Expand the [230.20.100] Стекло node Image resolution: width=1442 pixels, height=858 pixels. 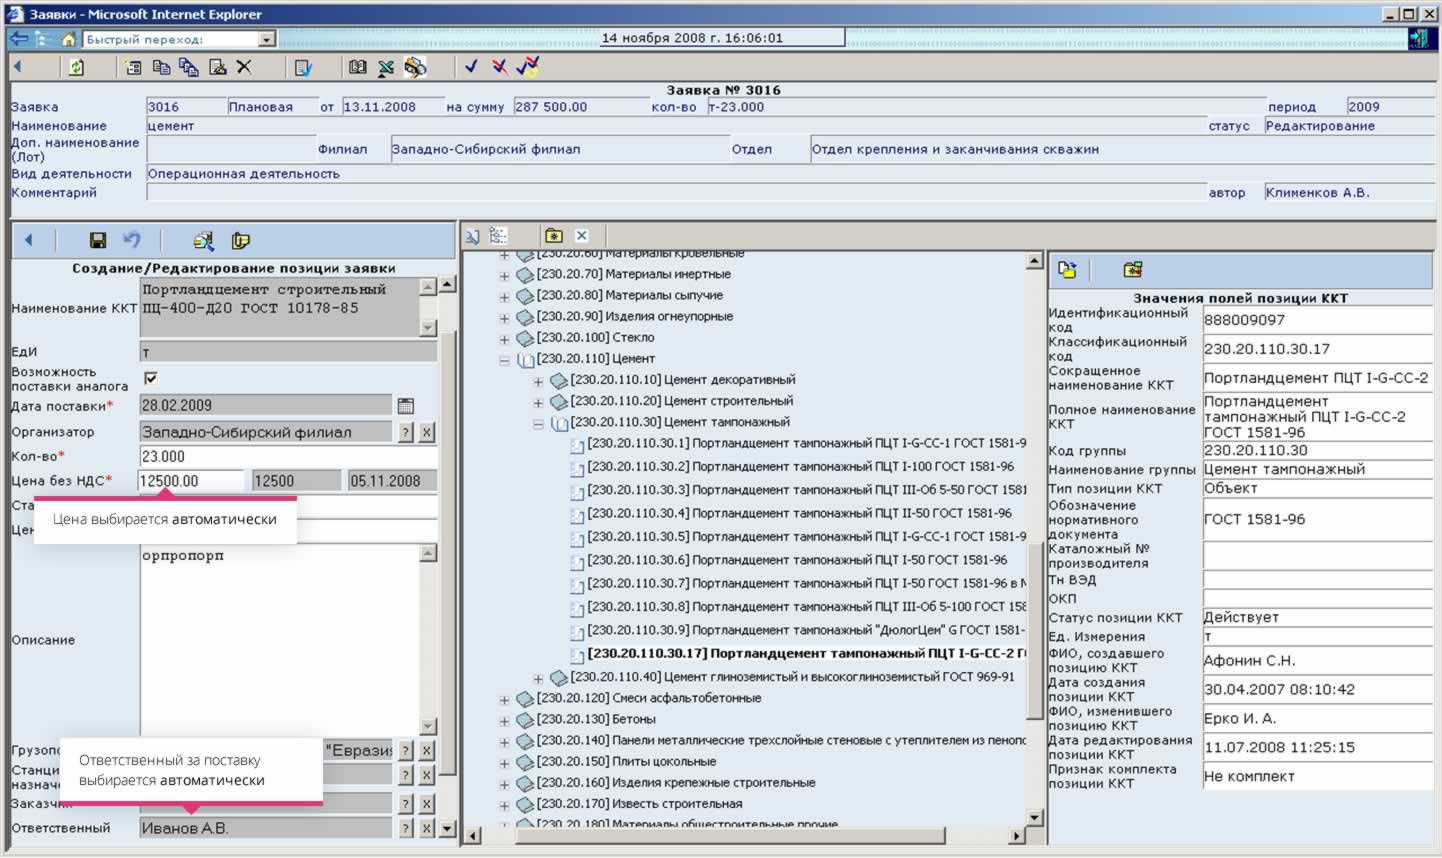(x=504, y=340)
